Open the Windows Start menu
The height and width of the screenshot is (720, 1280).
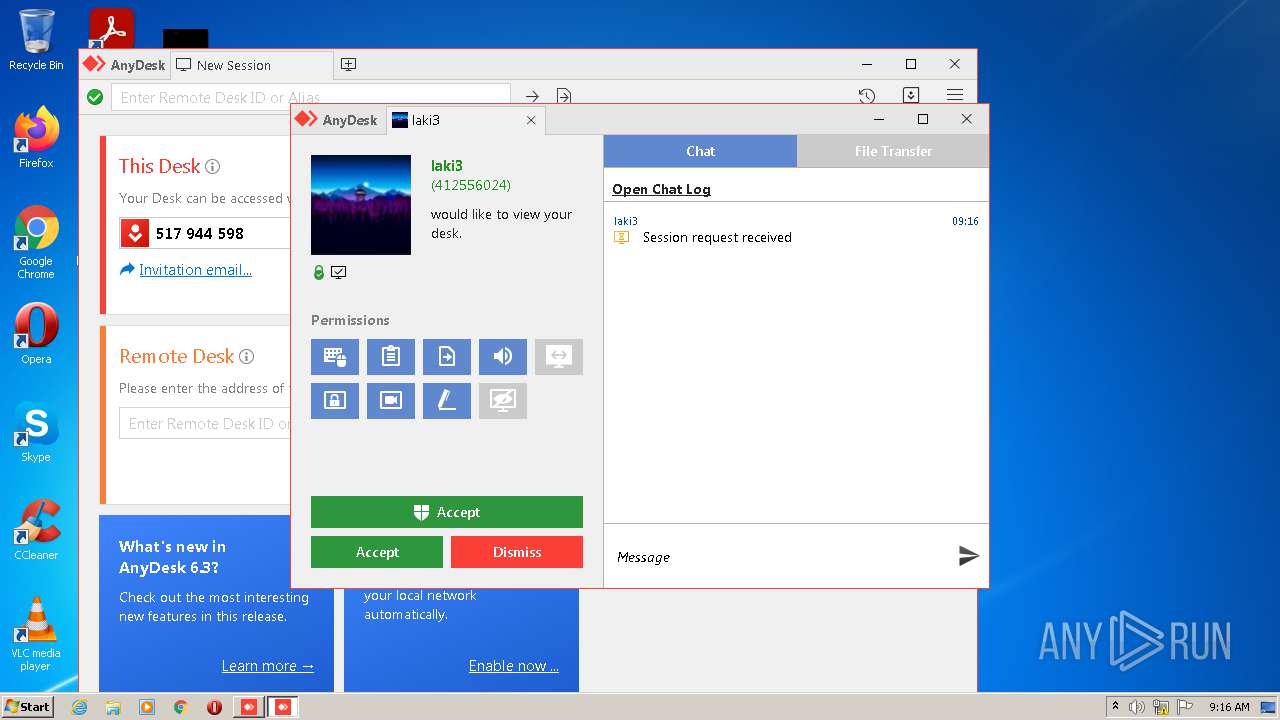[x=28, y=706]
